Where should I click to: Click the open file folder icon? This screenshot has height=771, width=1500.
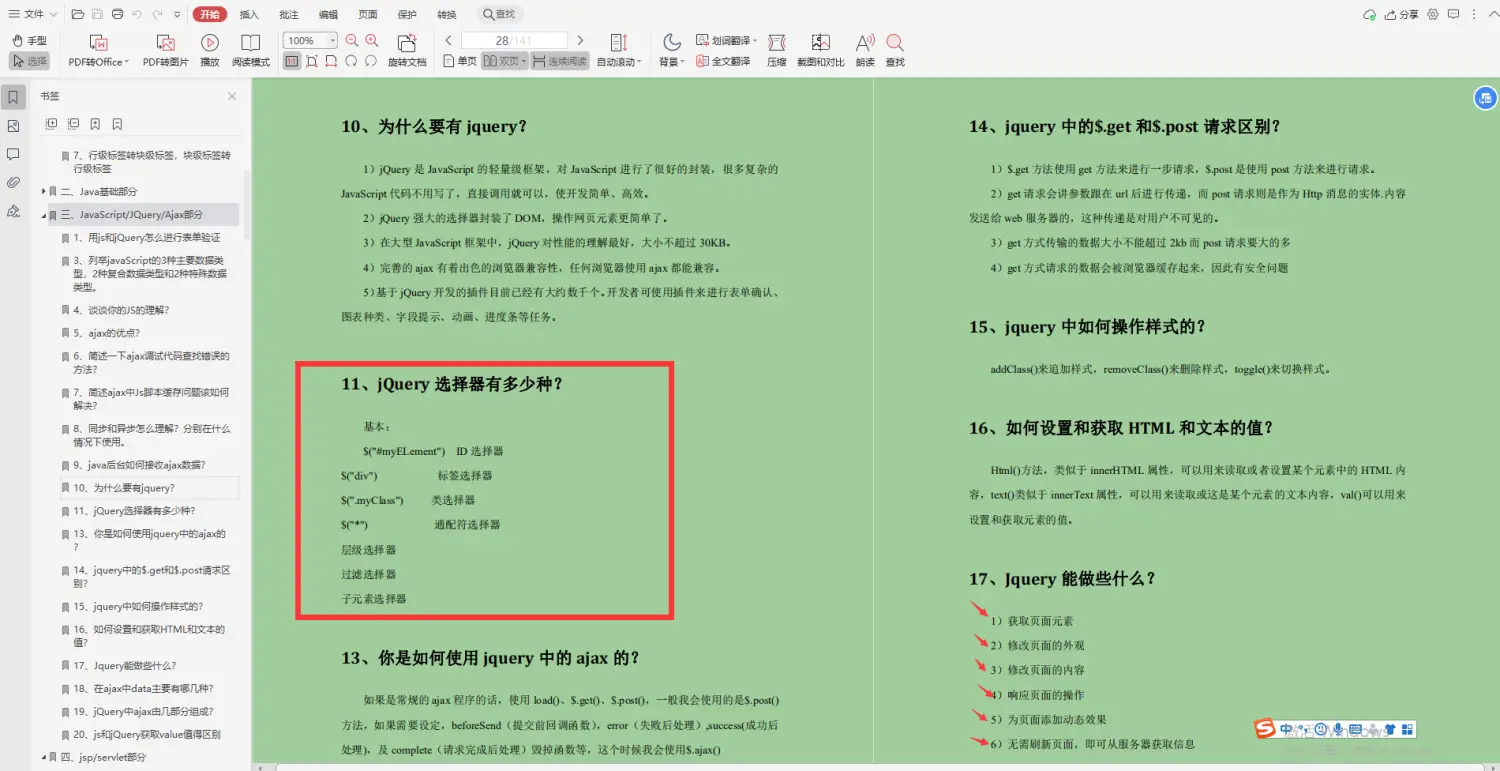coord(78,14)
